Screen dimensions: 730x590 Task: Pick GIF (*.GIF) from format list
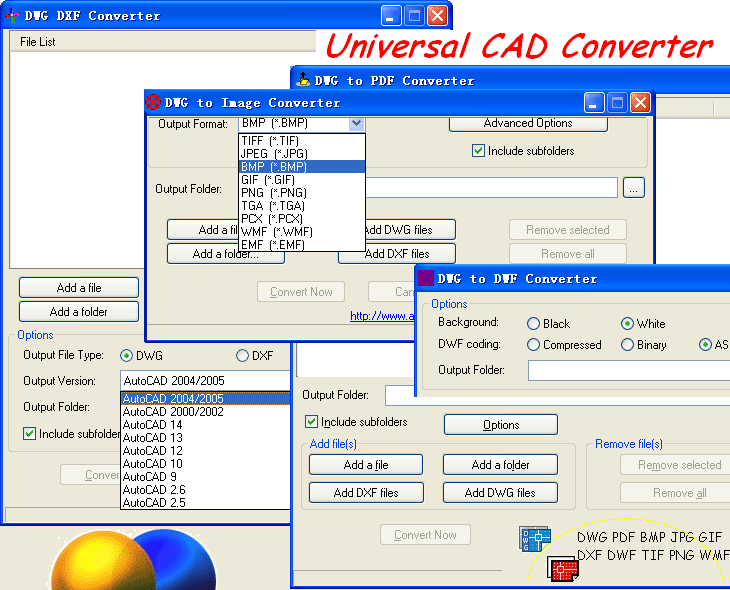(302, 180)
